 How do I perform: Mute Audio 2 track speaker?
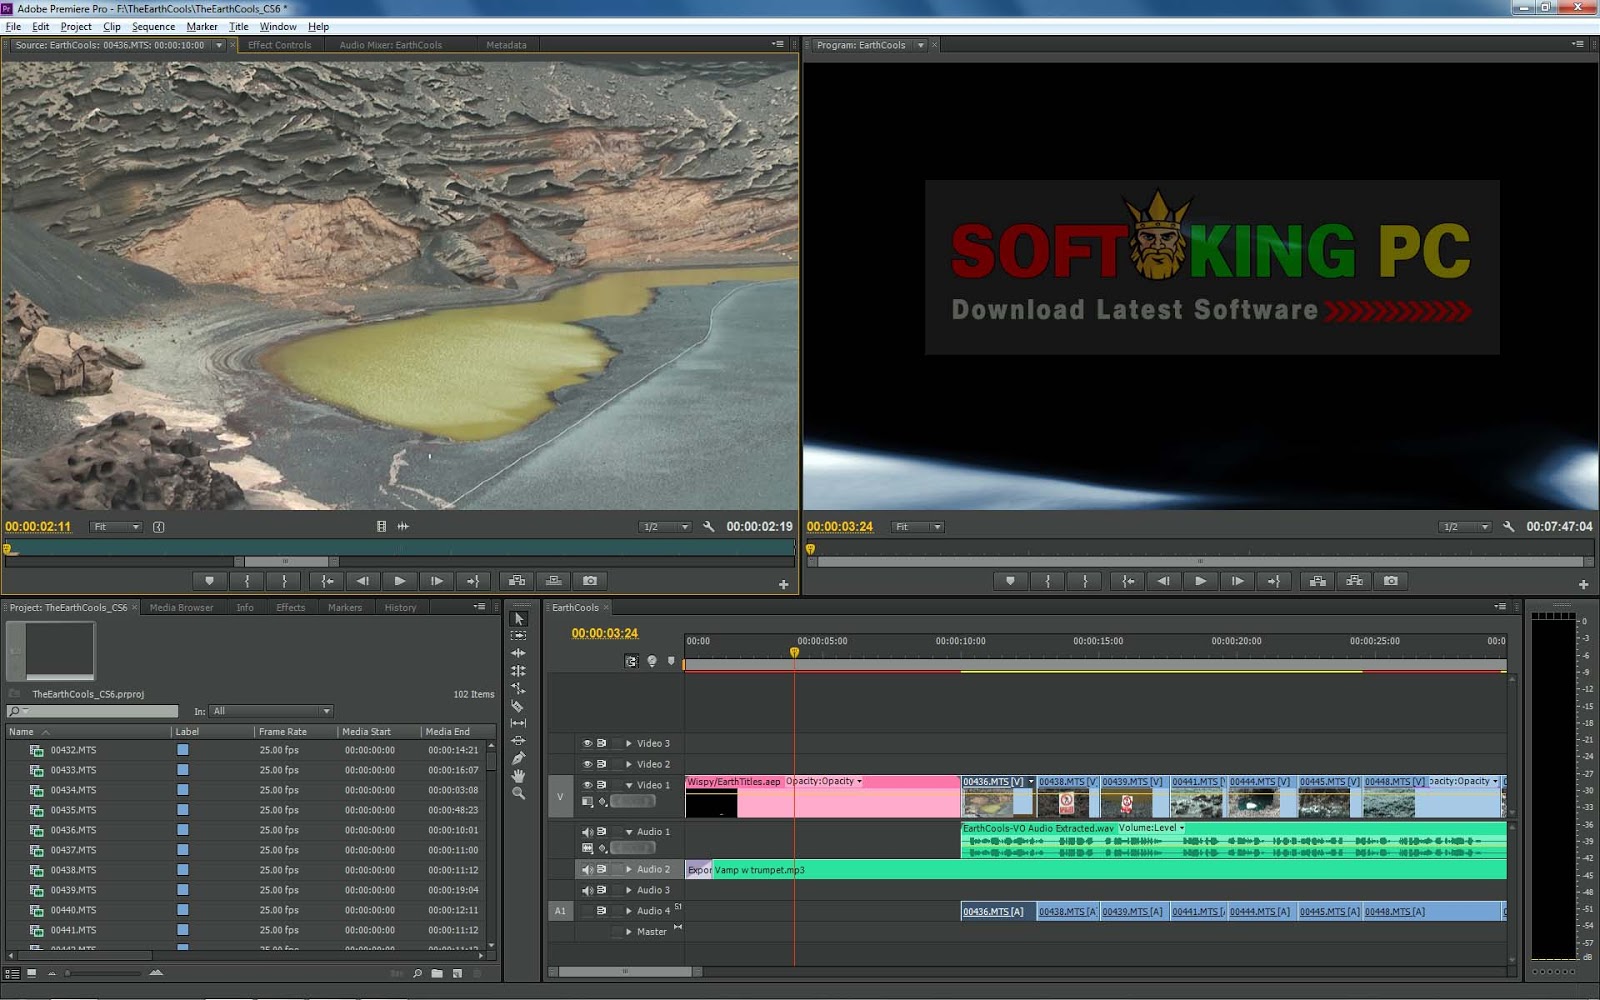click(x=587, y=869)
